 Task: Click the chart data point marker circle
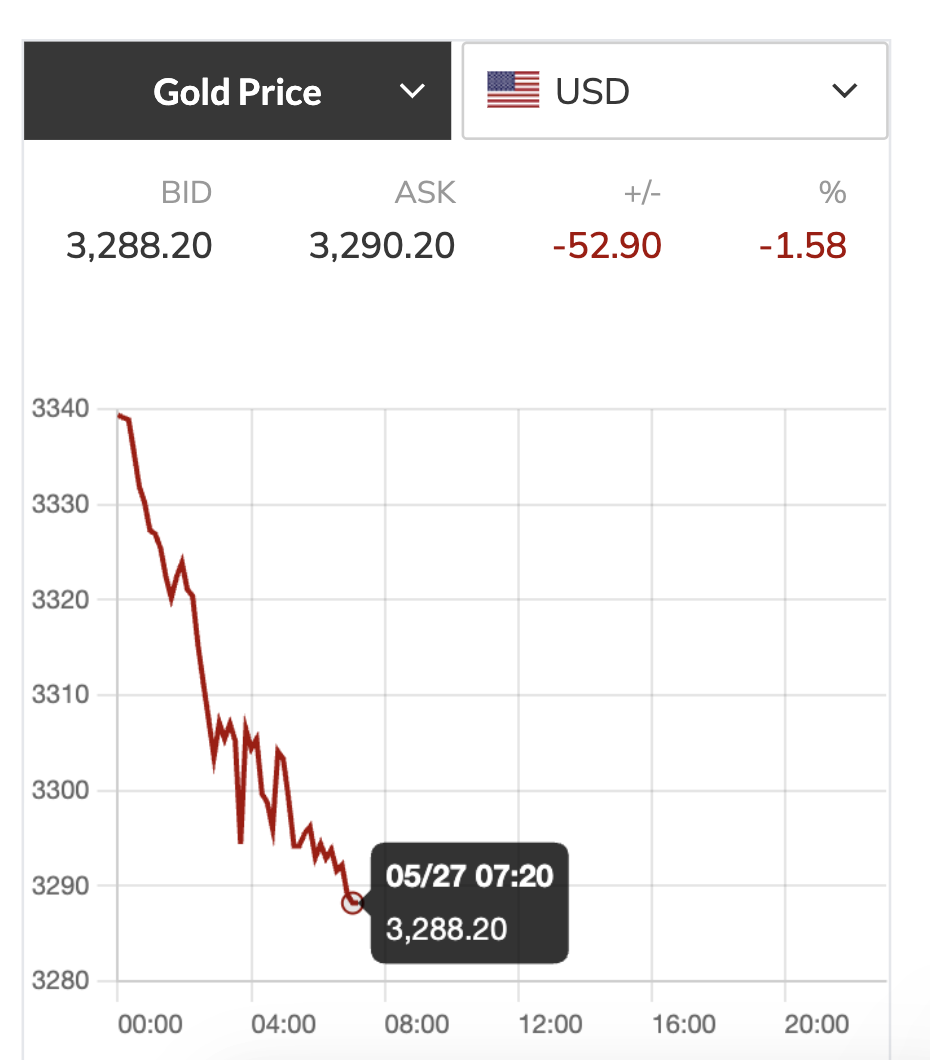(352, 903)
